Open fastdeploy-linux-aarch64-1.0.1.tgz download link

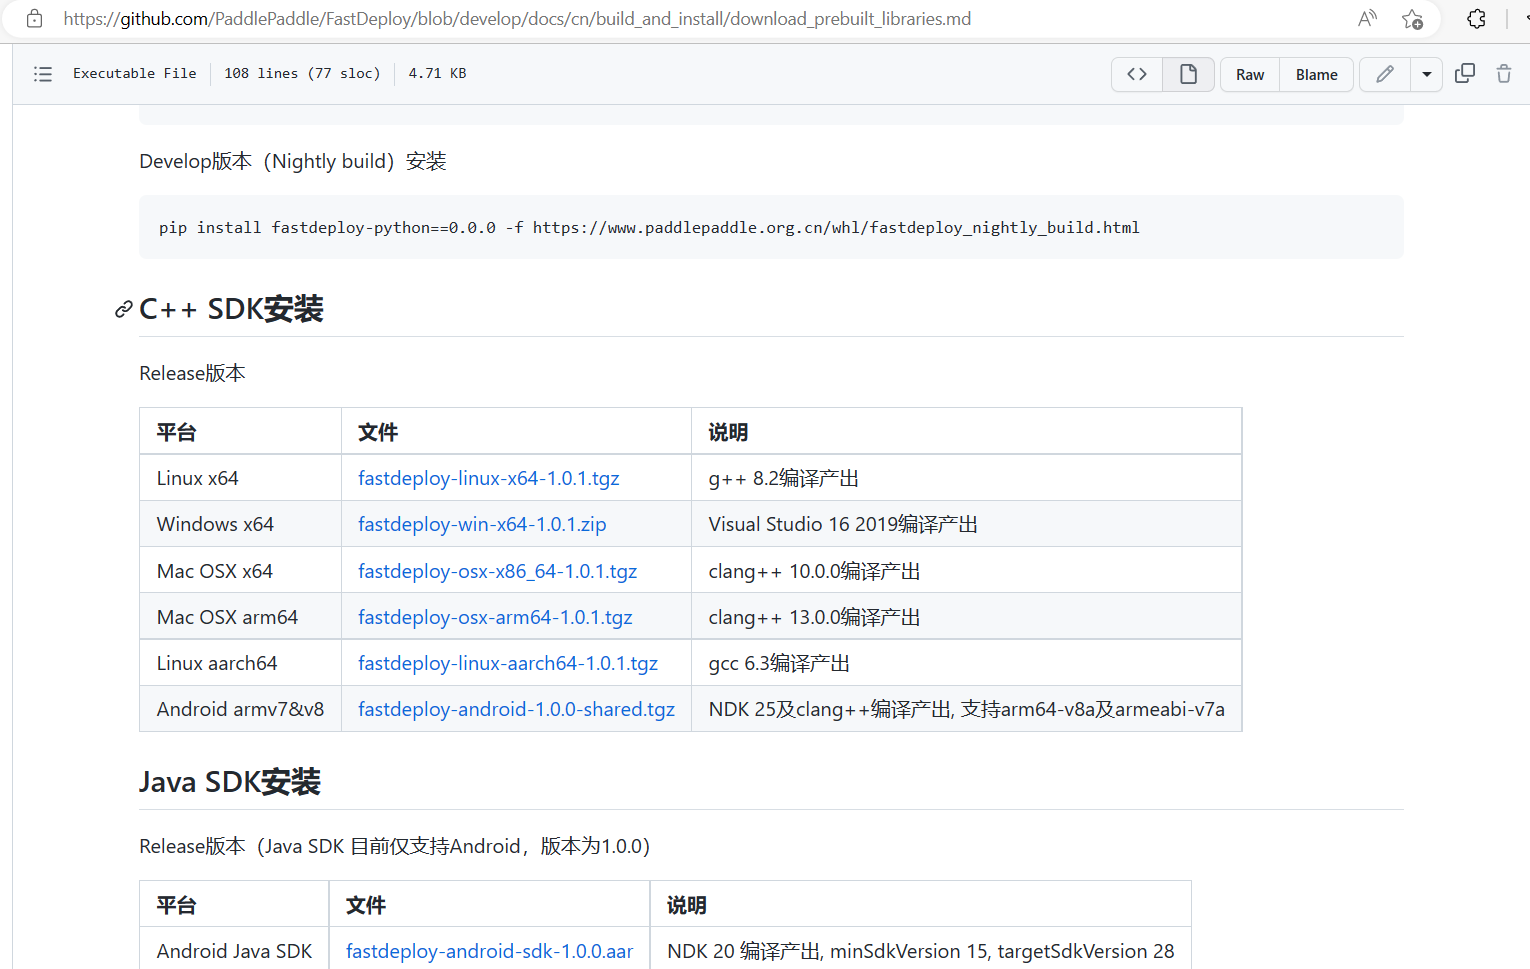coord(507,663)
